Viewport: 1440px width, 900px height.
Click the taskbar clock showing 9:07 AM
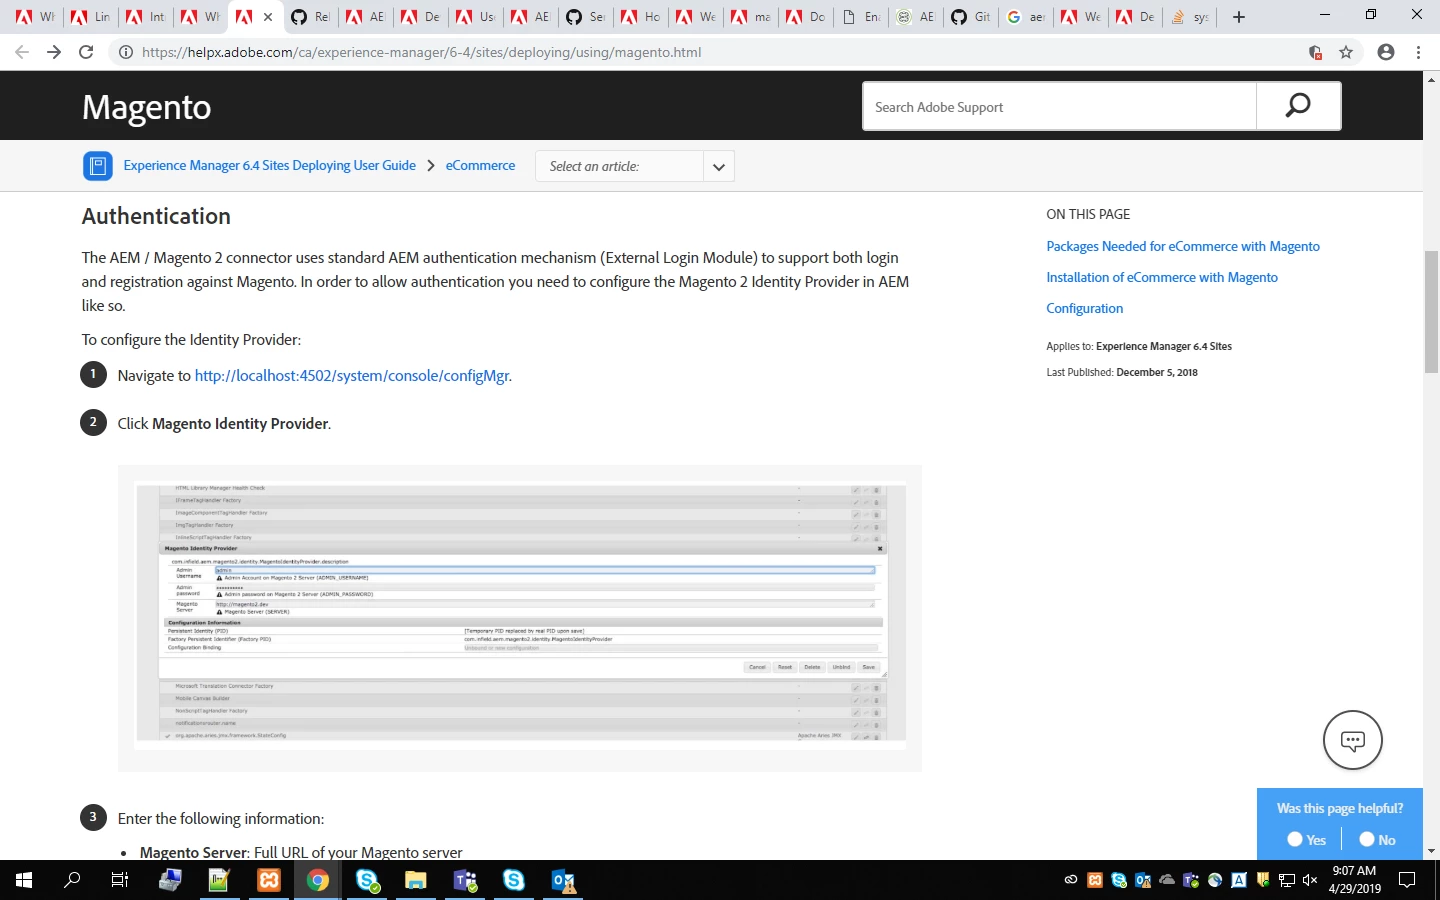coord(1354,880)
